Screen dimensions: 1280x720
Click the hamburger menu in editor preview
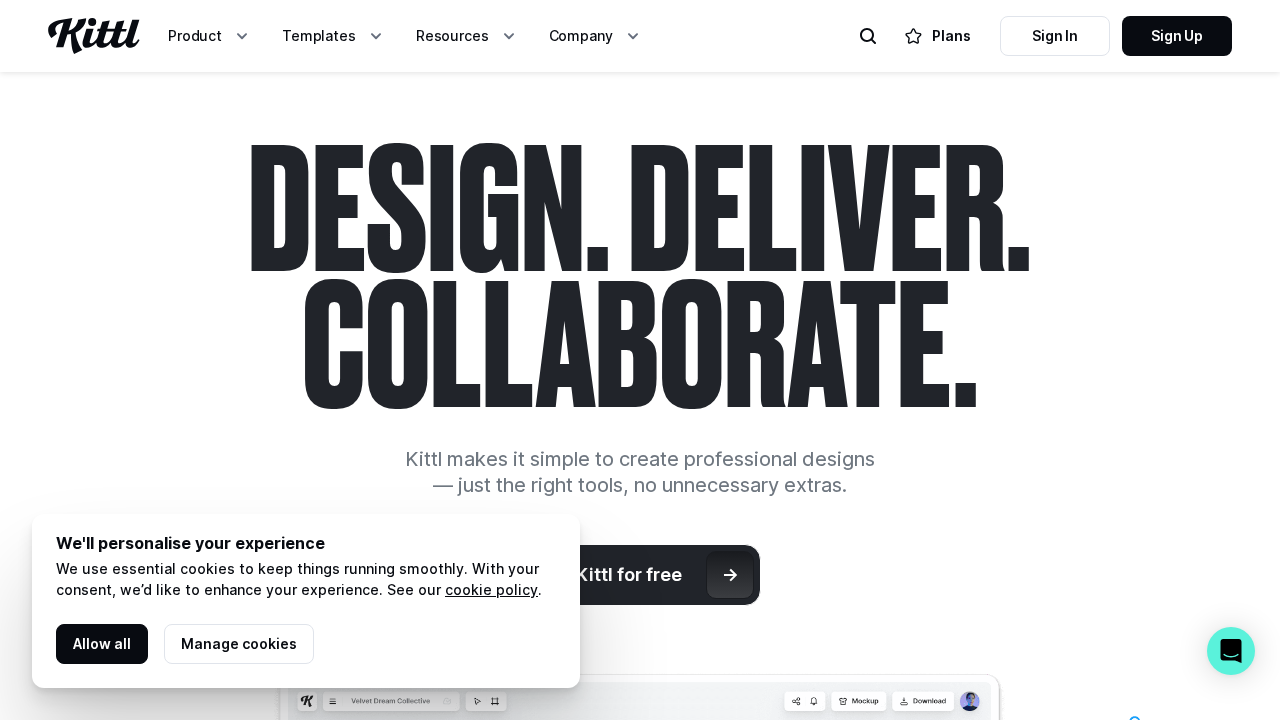pos(333,701)
